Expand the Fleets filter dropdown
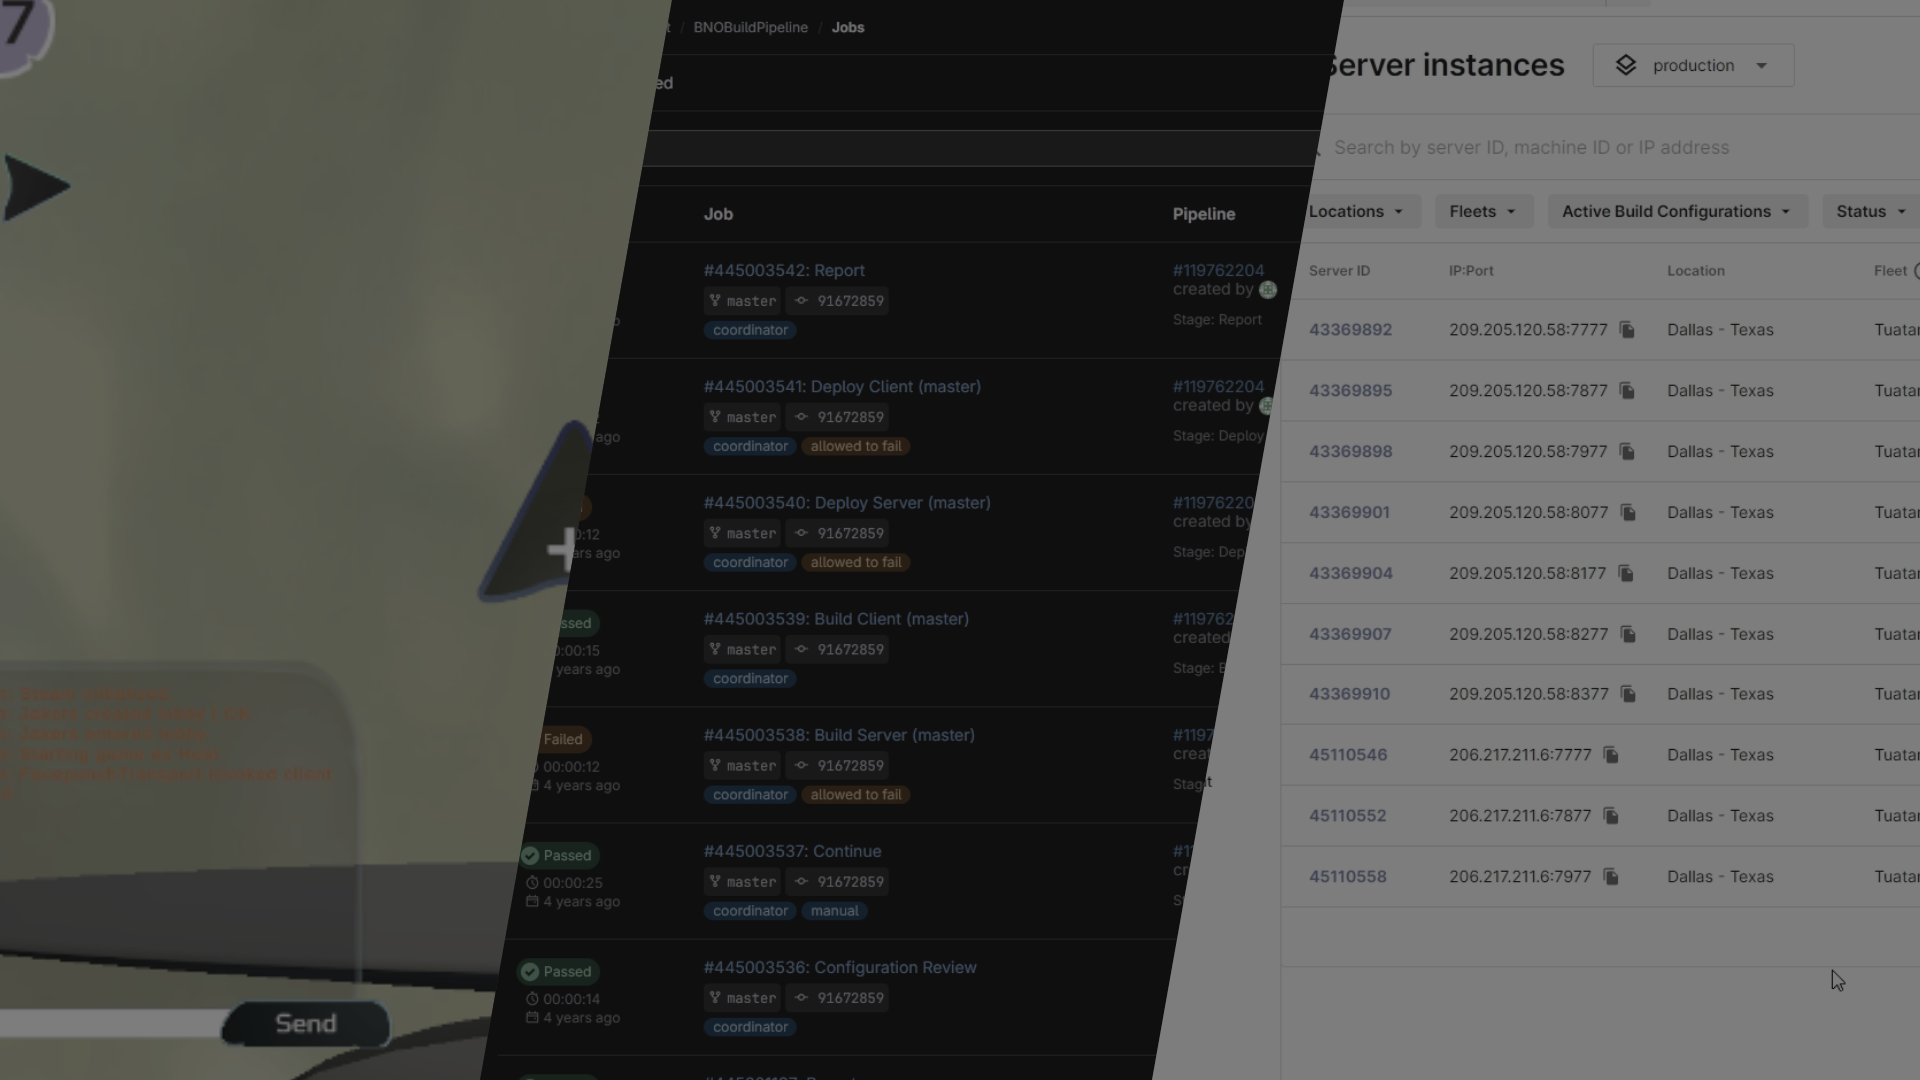1920x1080 pixels. (1483, 212)
